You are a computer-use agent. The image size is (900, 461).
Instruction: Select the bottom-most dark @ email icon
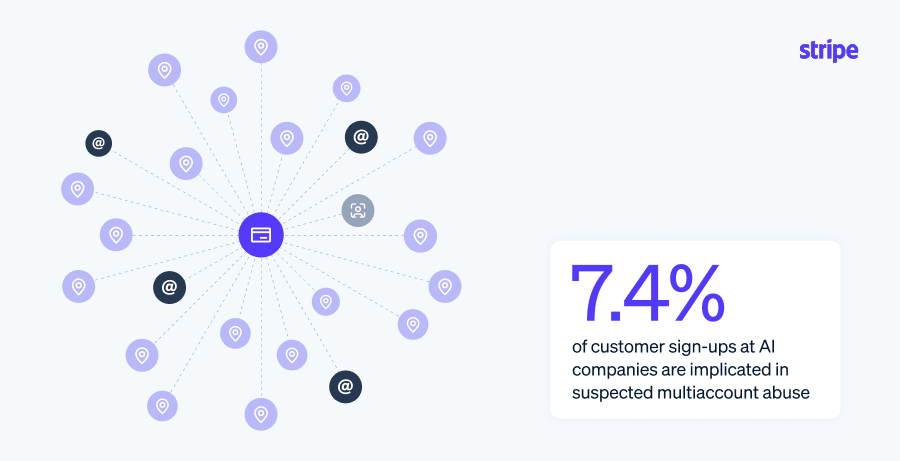click(x=345, y=386)
